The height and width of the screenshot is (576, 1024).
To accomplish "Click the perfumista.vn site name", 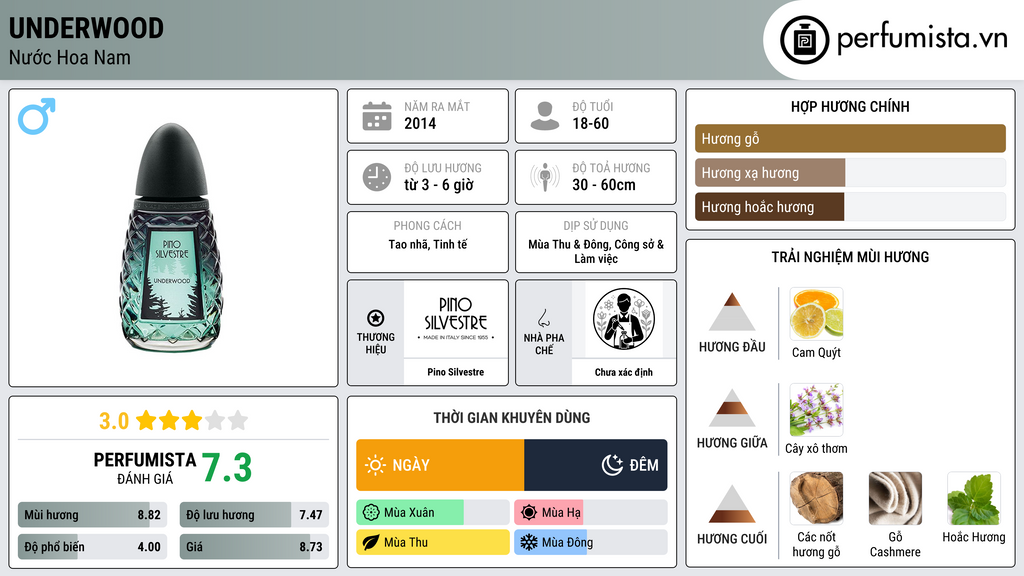I will tap(922, 39).
